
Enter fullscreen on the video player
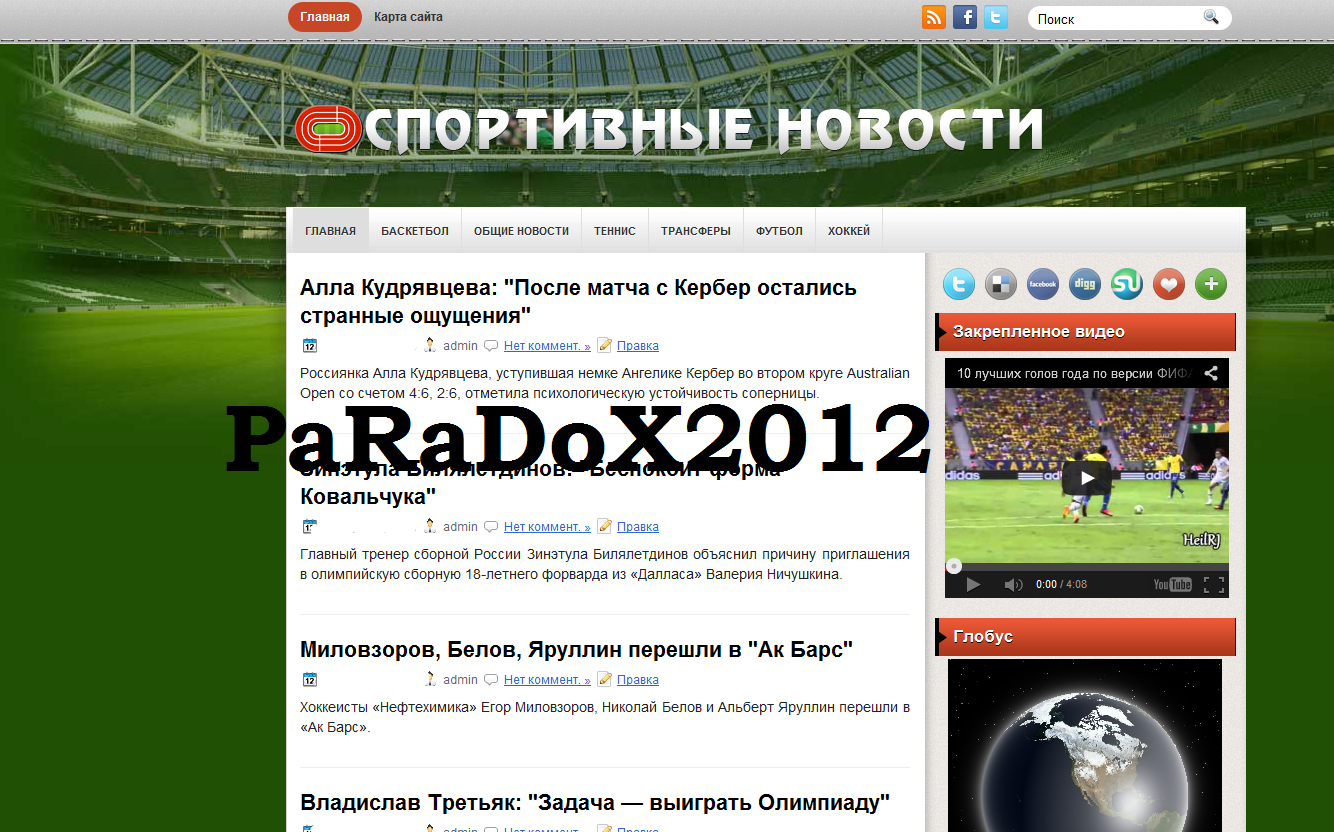click(1213, 584)
